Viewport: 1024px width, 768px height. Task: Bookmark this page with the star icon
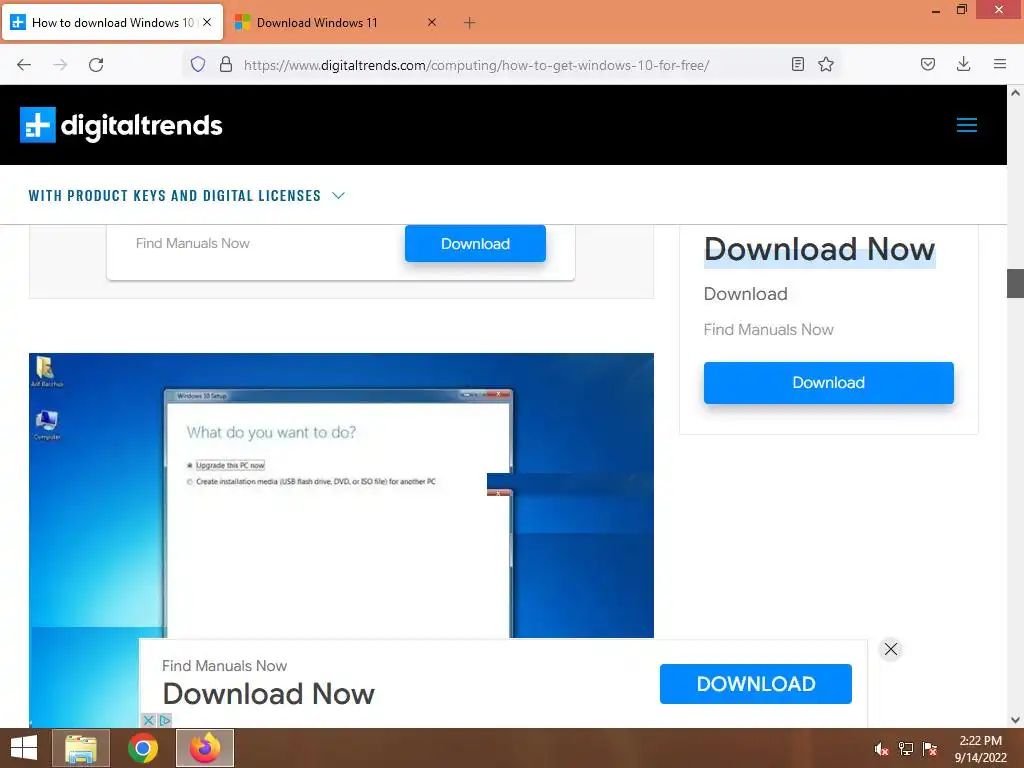pos(826,64)
